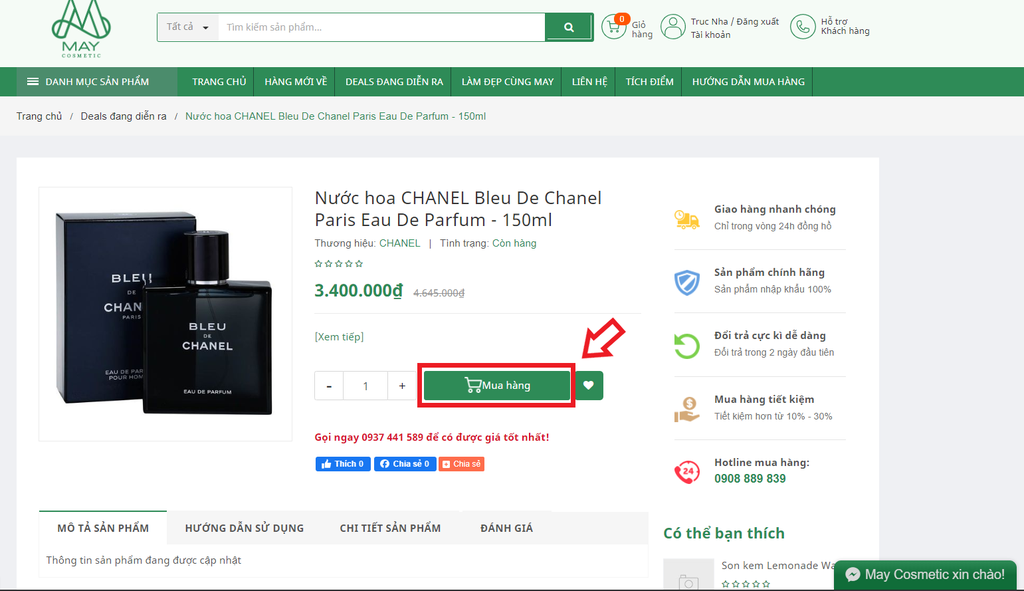Select Mô tả sản phẩm tab
Viewport: 1024px width, 591px height.
103,528
